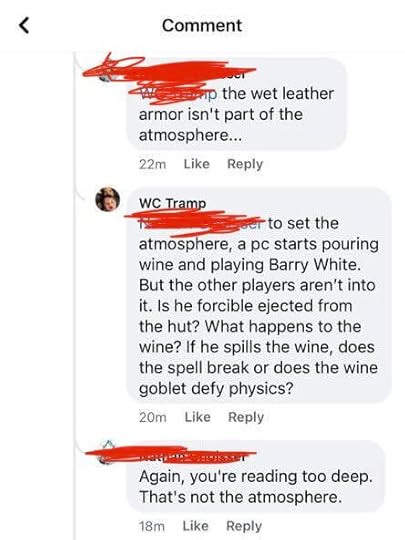Like the wet leather armor comment

pos(197,164)
